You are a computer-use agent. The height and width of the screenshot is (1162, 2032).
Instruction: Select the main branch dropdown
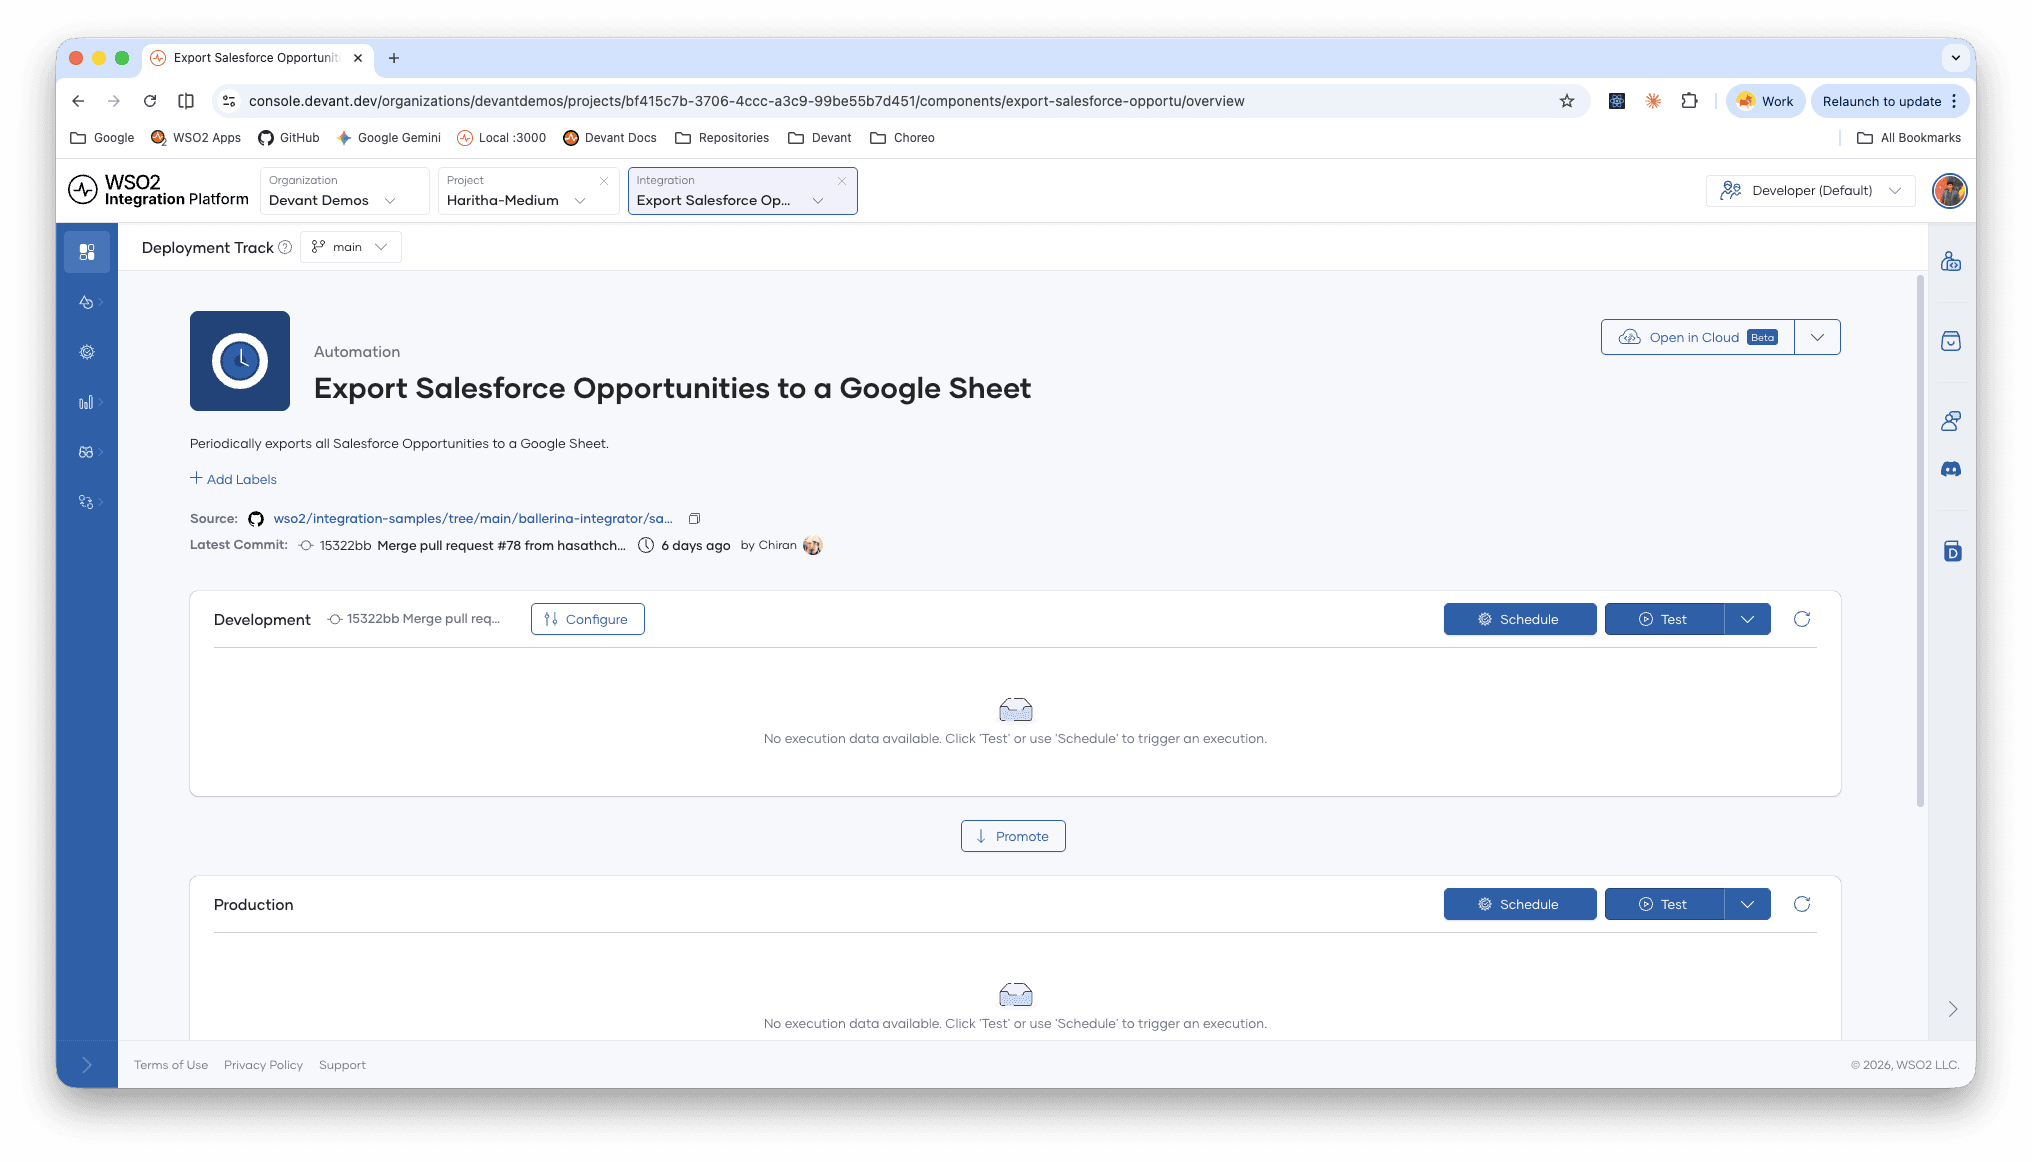point(350,247)
